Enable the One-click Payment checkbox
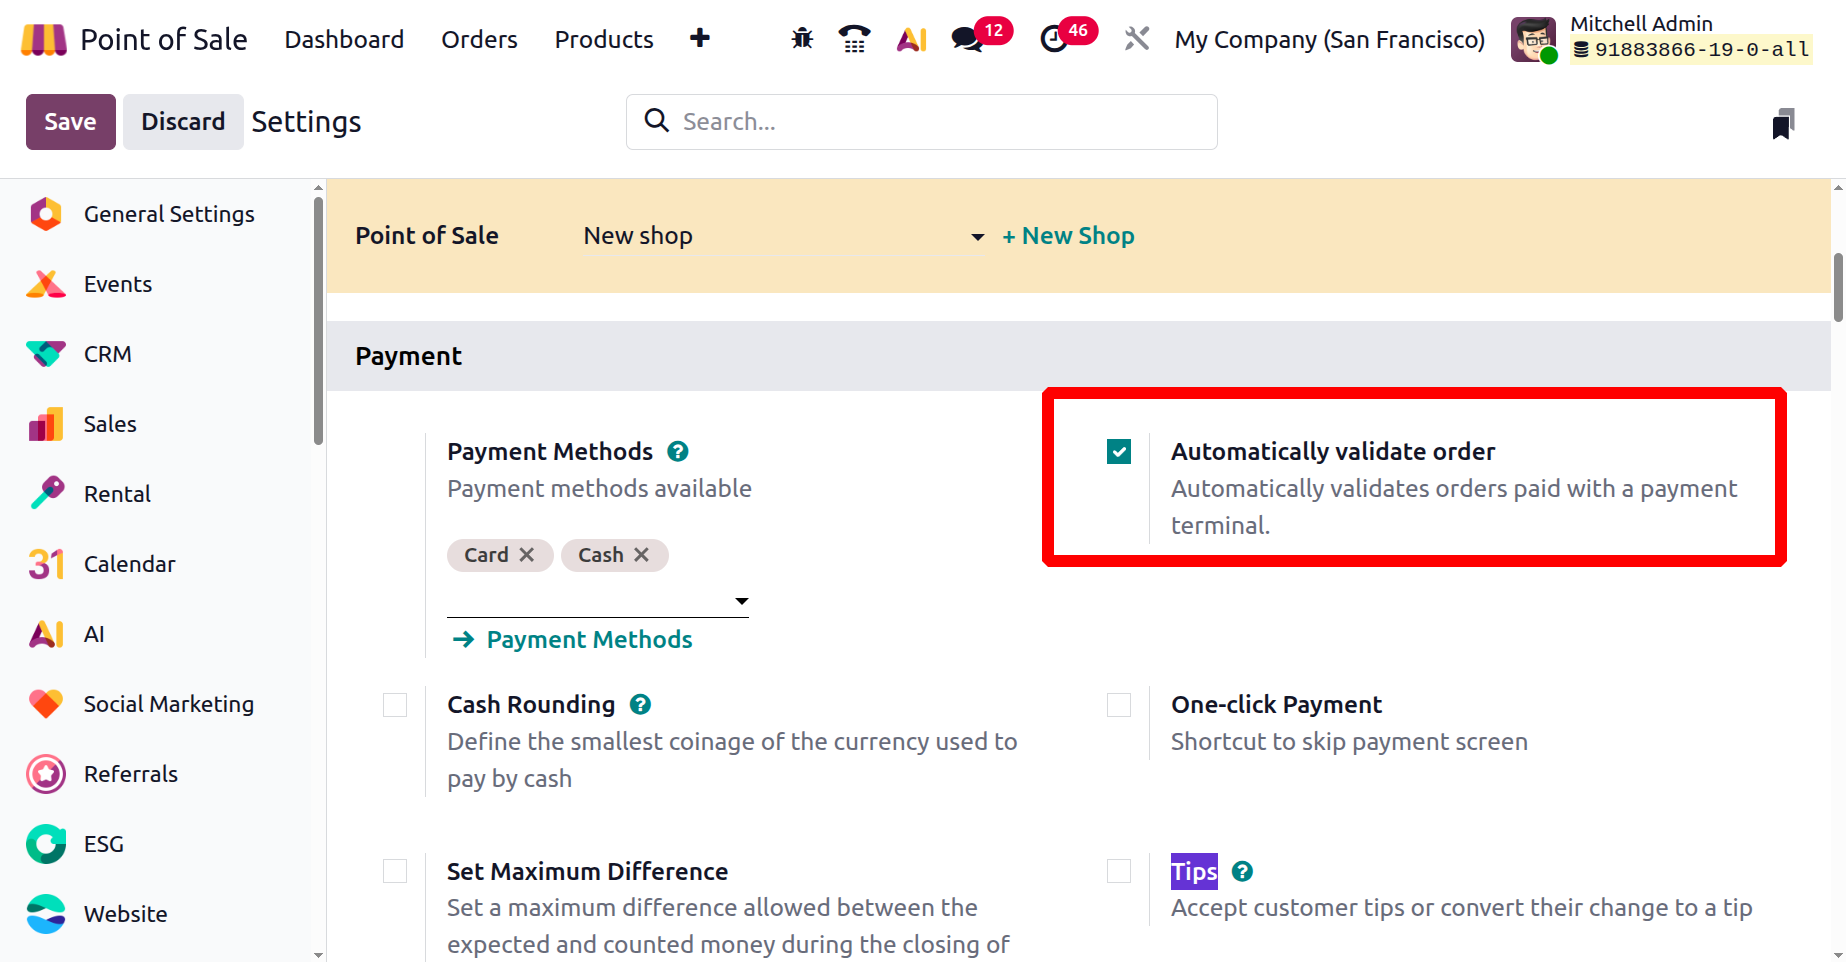 click(1119, 705)
